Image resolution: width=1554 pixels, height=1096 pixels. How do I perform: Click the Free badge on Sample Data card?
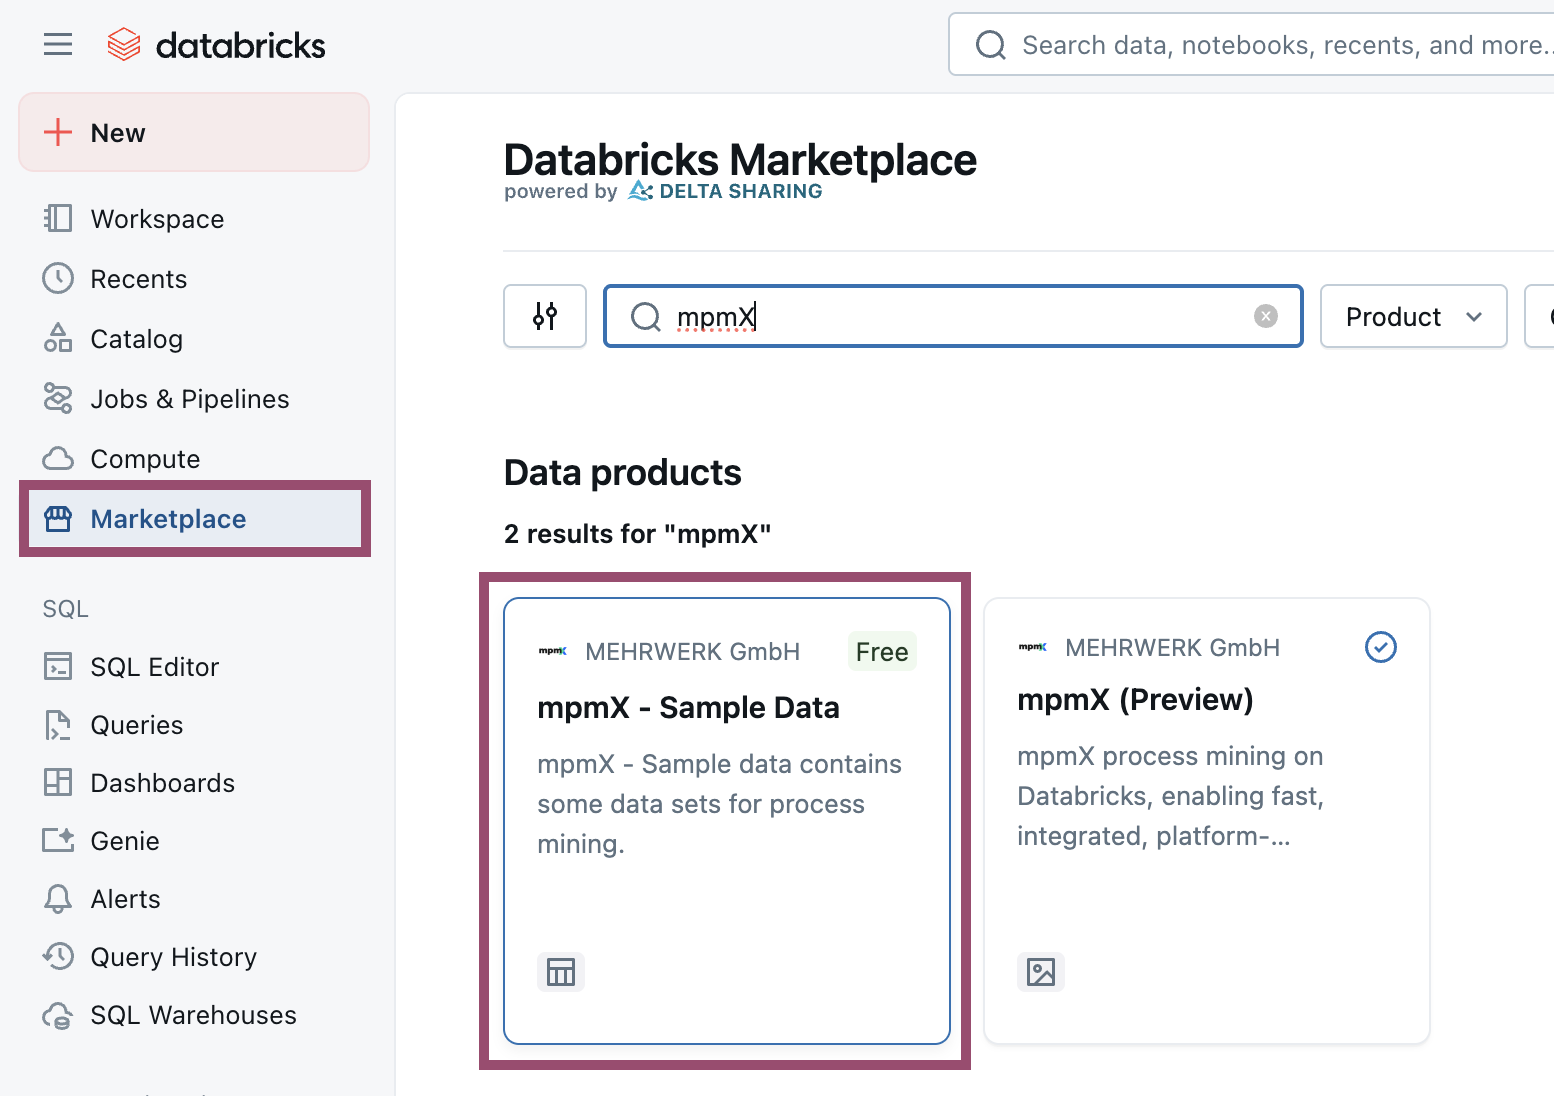pos(882,652)
